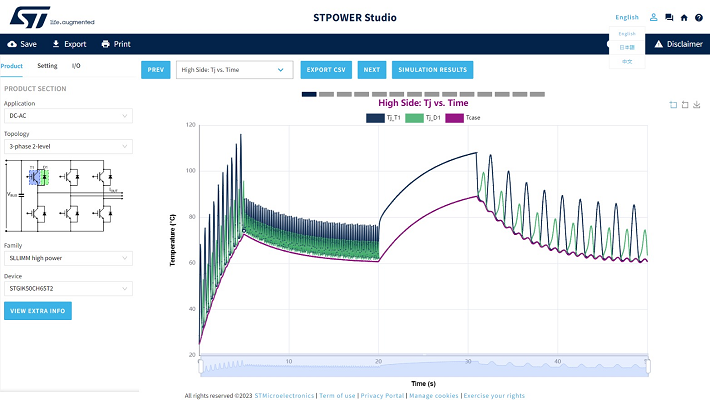Open the Privacy Portal footer link

[x=382, y=395]
